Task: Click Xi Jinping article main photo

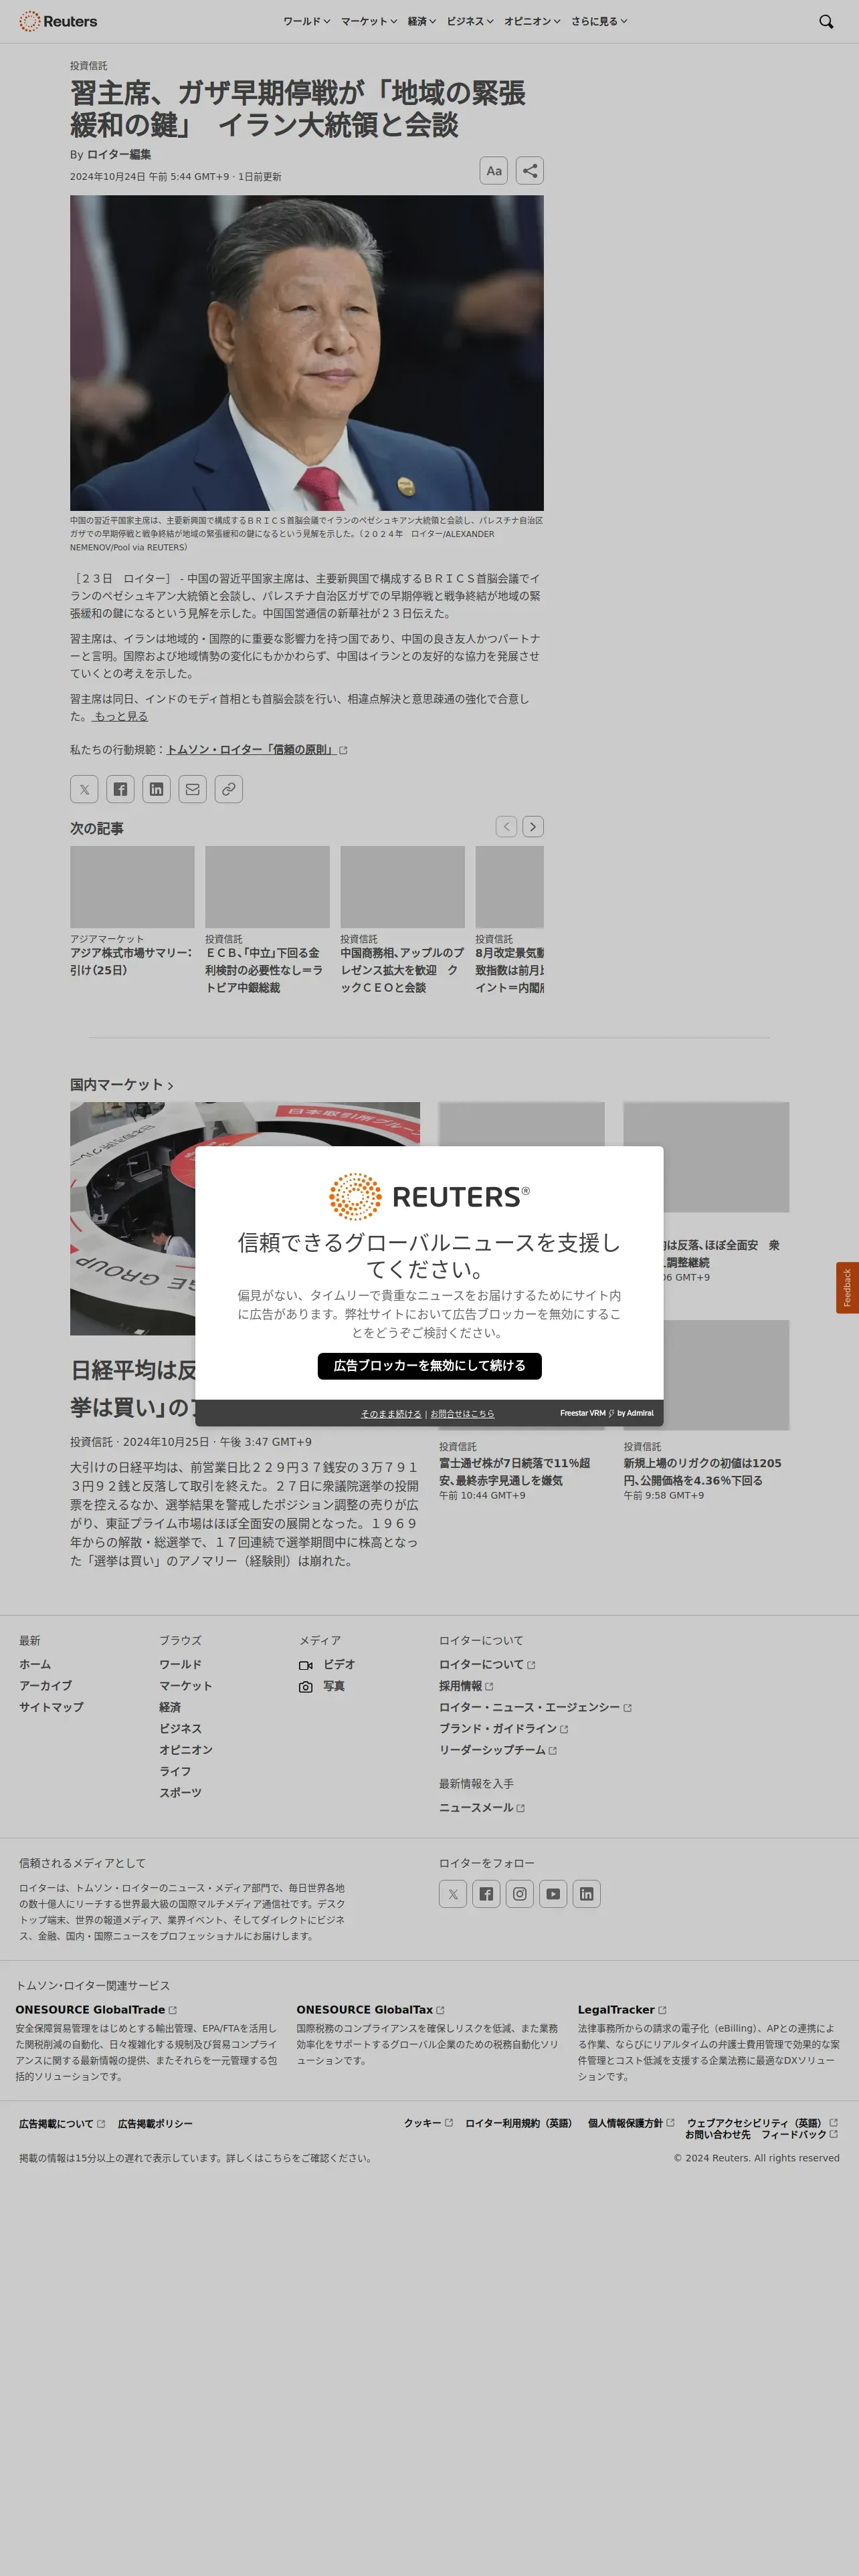Action: tap(307, 352)
